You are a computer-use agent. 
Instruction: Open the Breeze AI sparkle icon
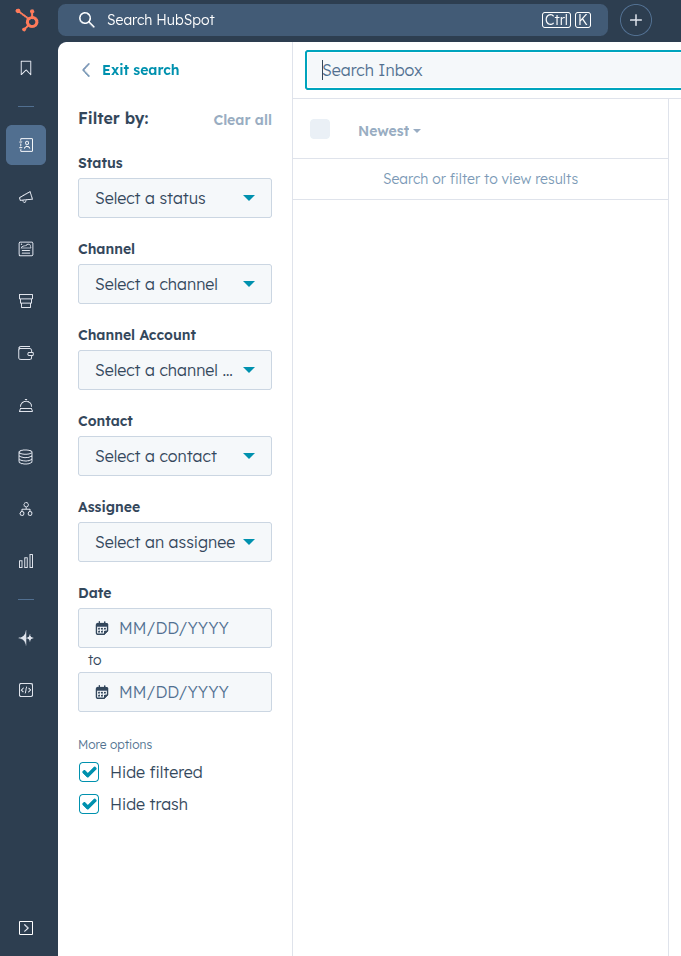click(26, 637)
